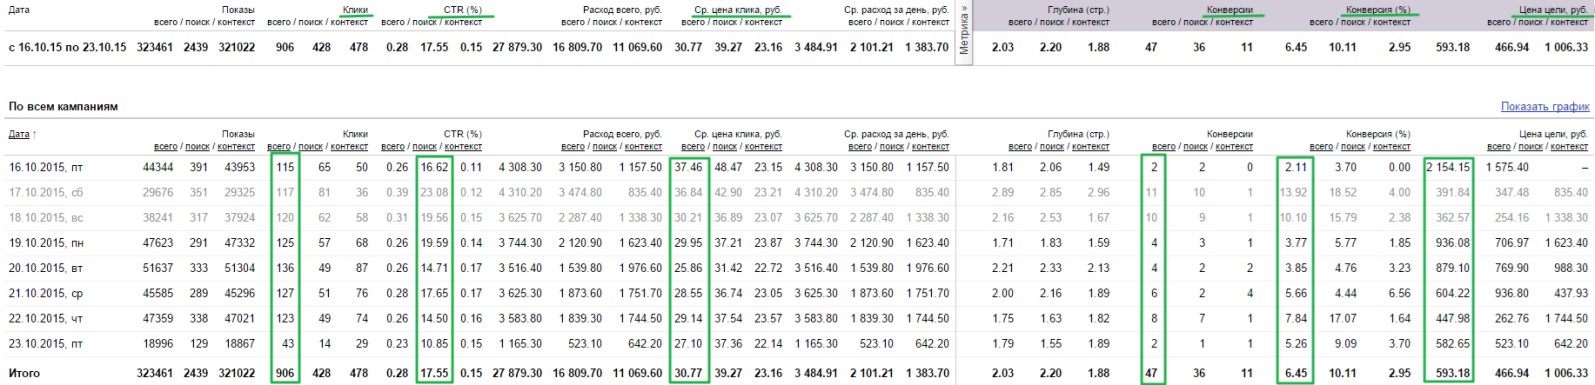Sort campaigns table by Конверсии всего
The width and height of the screenshot is (1595, 385).
point(1164,146)
